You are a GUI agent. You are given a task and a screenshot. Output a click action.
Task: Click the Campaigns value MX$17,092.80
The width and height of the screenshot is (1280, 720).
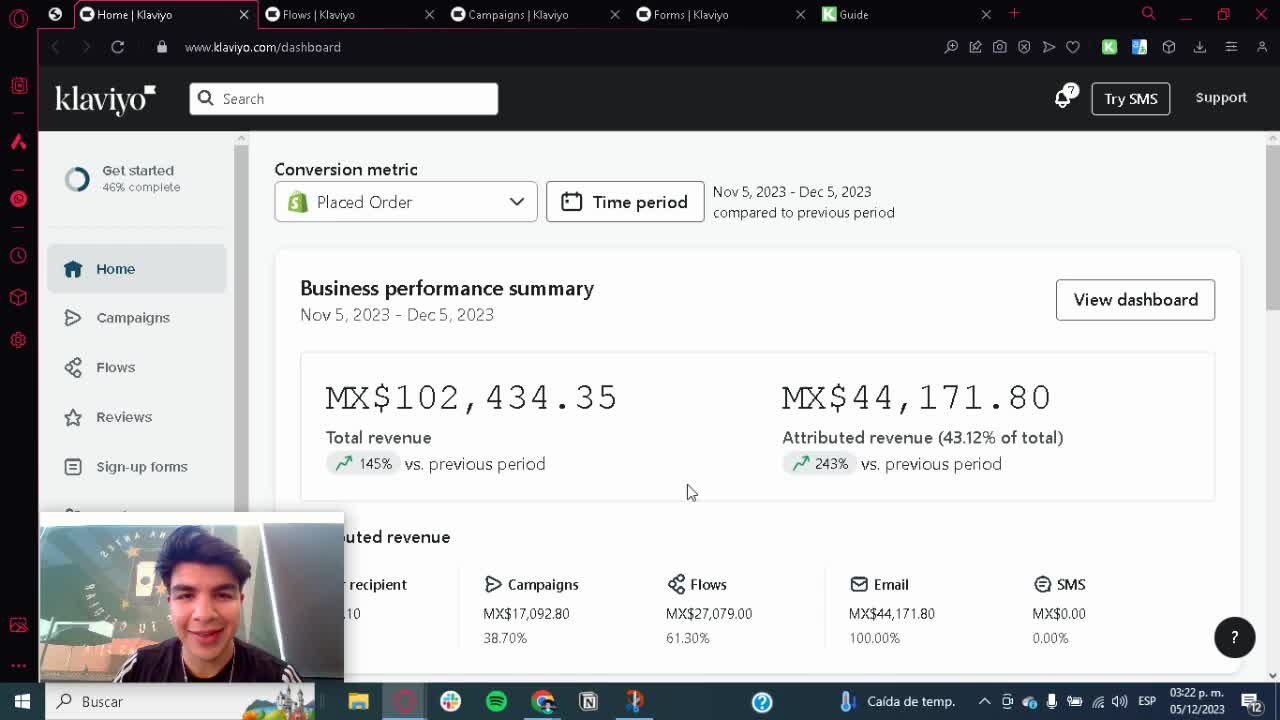click(x=526, y=614)
